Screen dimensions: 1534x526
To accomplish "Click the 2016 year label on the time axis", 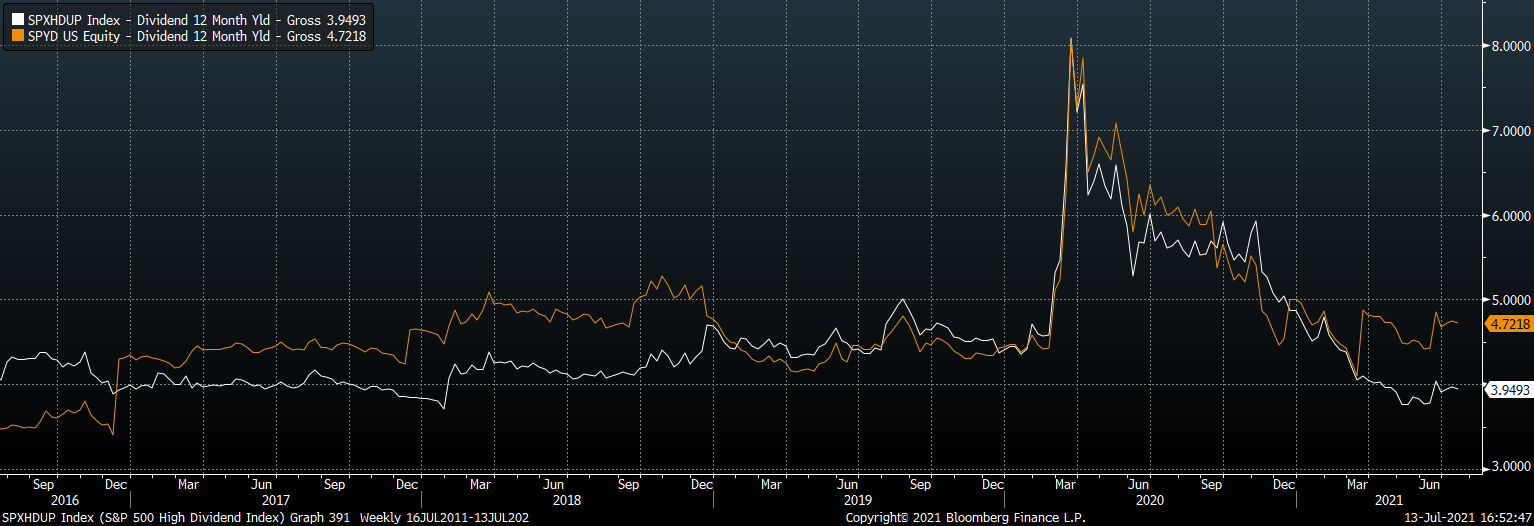I will coord(64,500).
